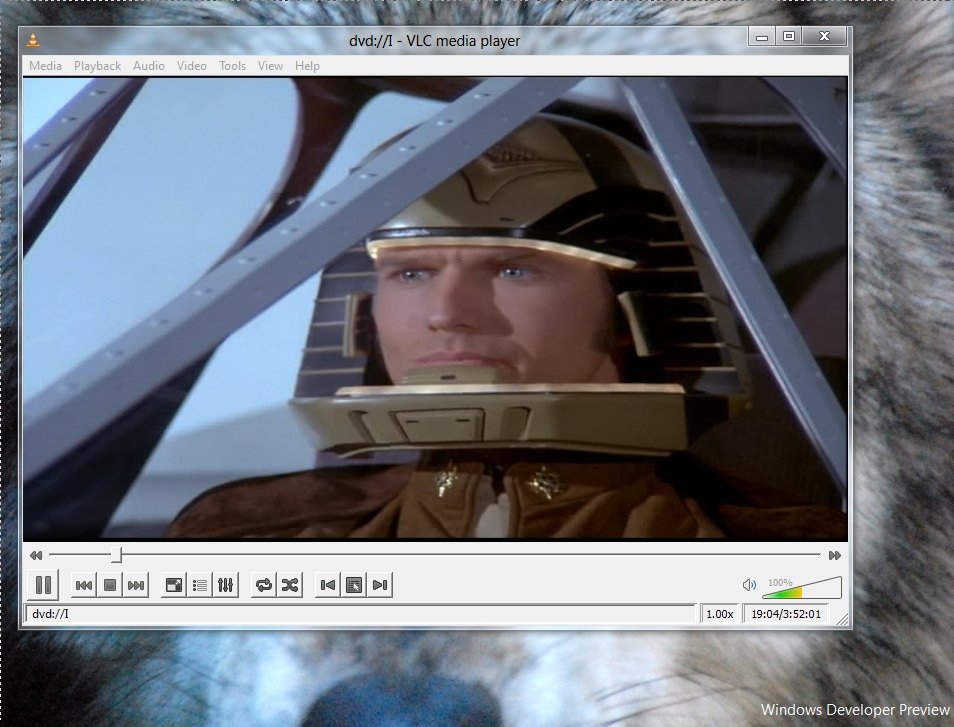Minimize the VLC window
954x727 pixels.
pos(761,37)
